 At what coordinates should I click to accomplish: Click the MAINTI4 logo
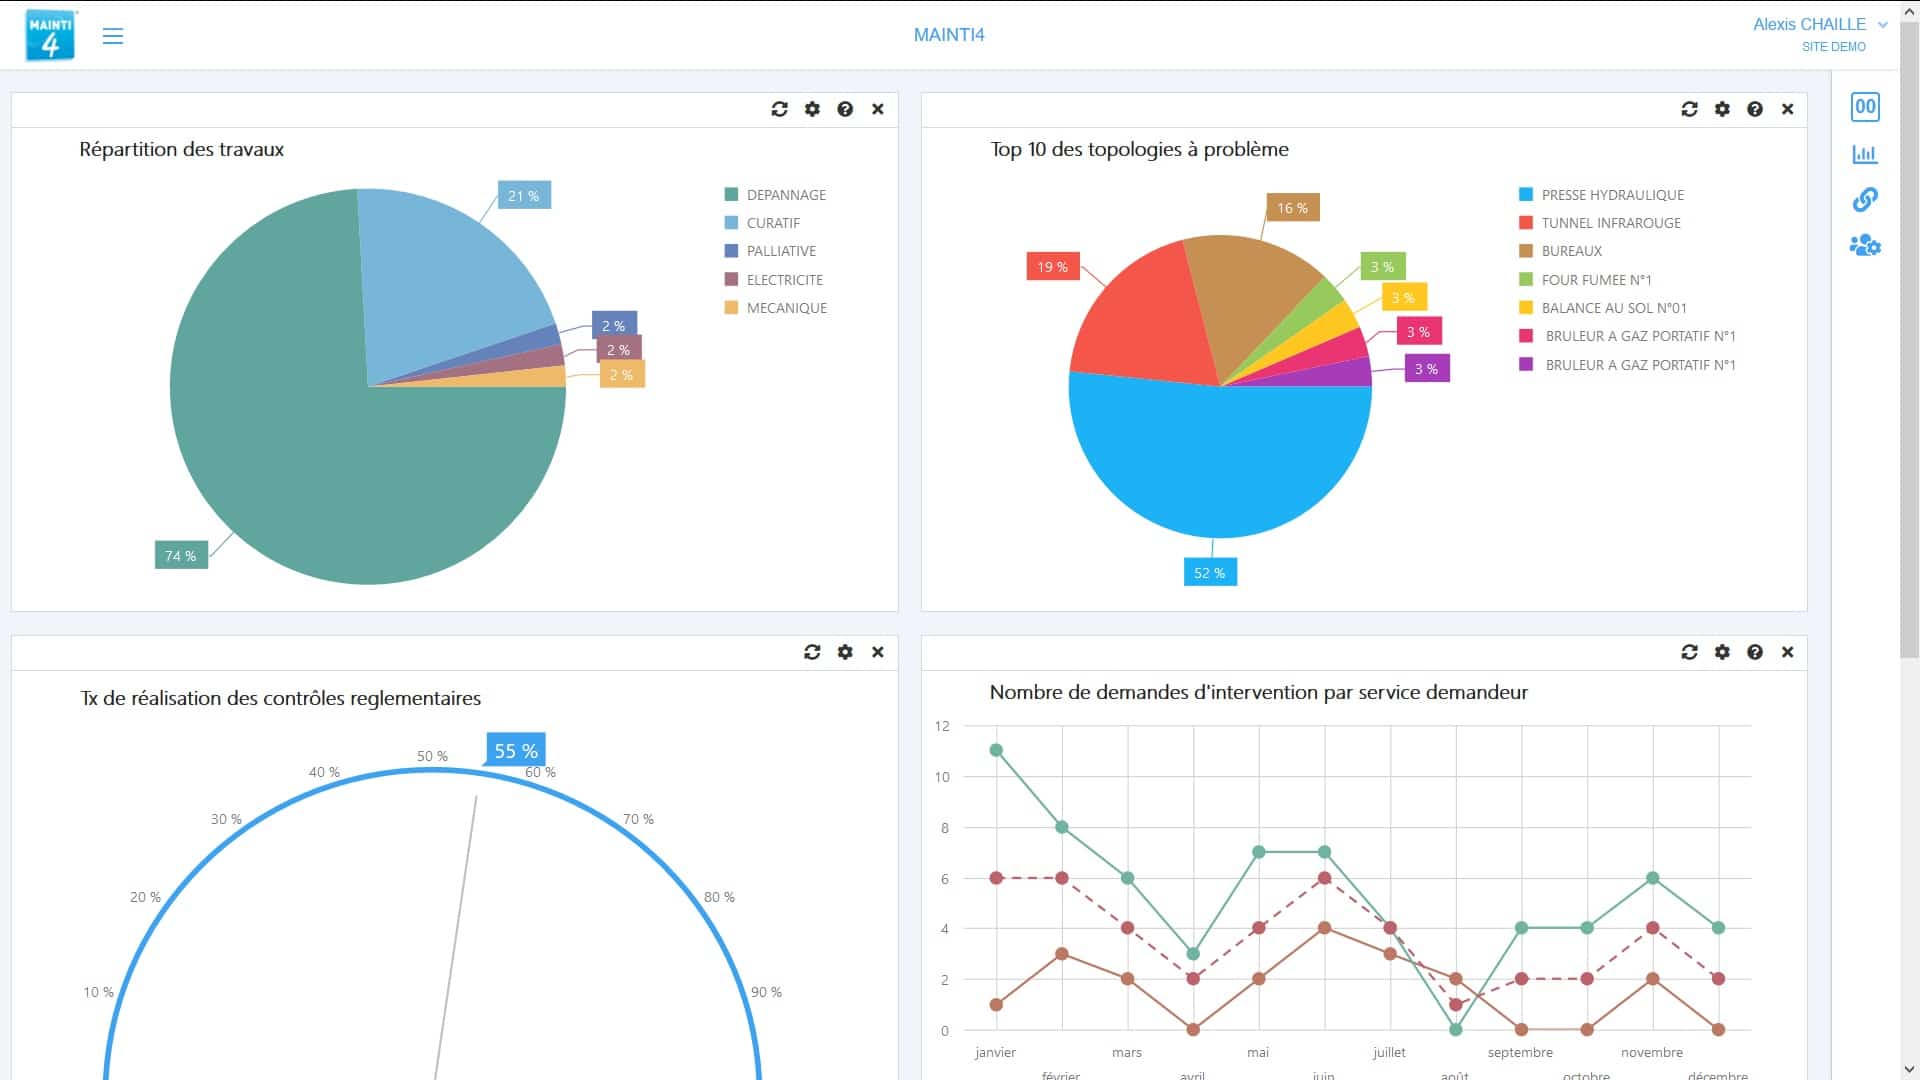(50, 35)
